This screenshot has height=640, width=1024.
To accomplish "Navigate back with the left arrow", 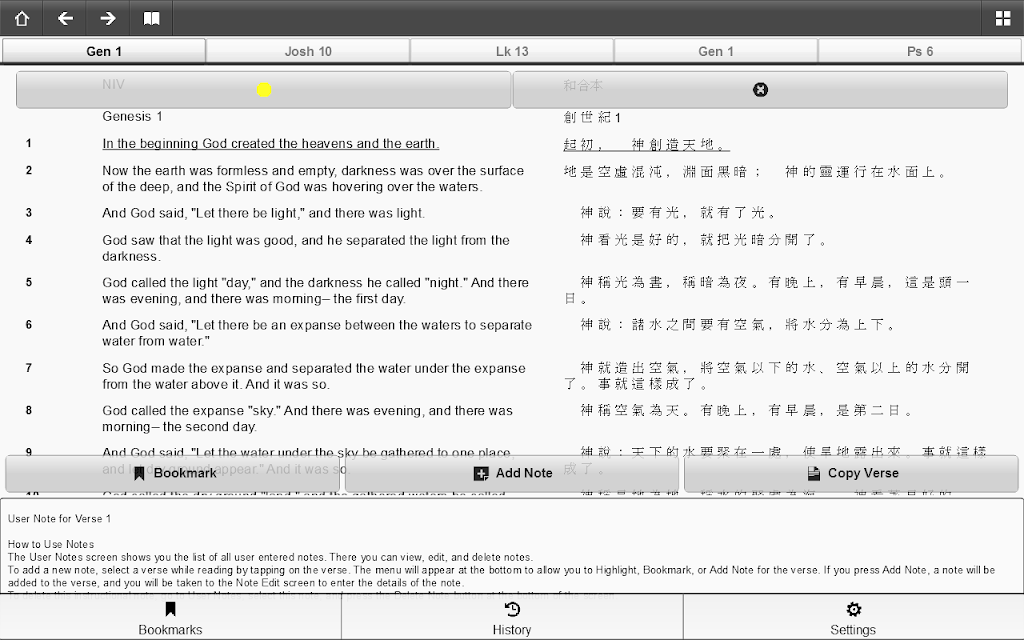I will (x=65, y=18).
